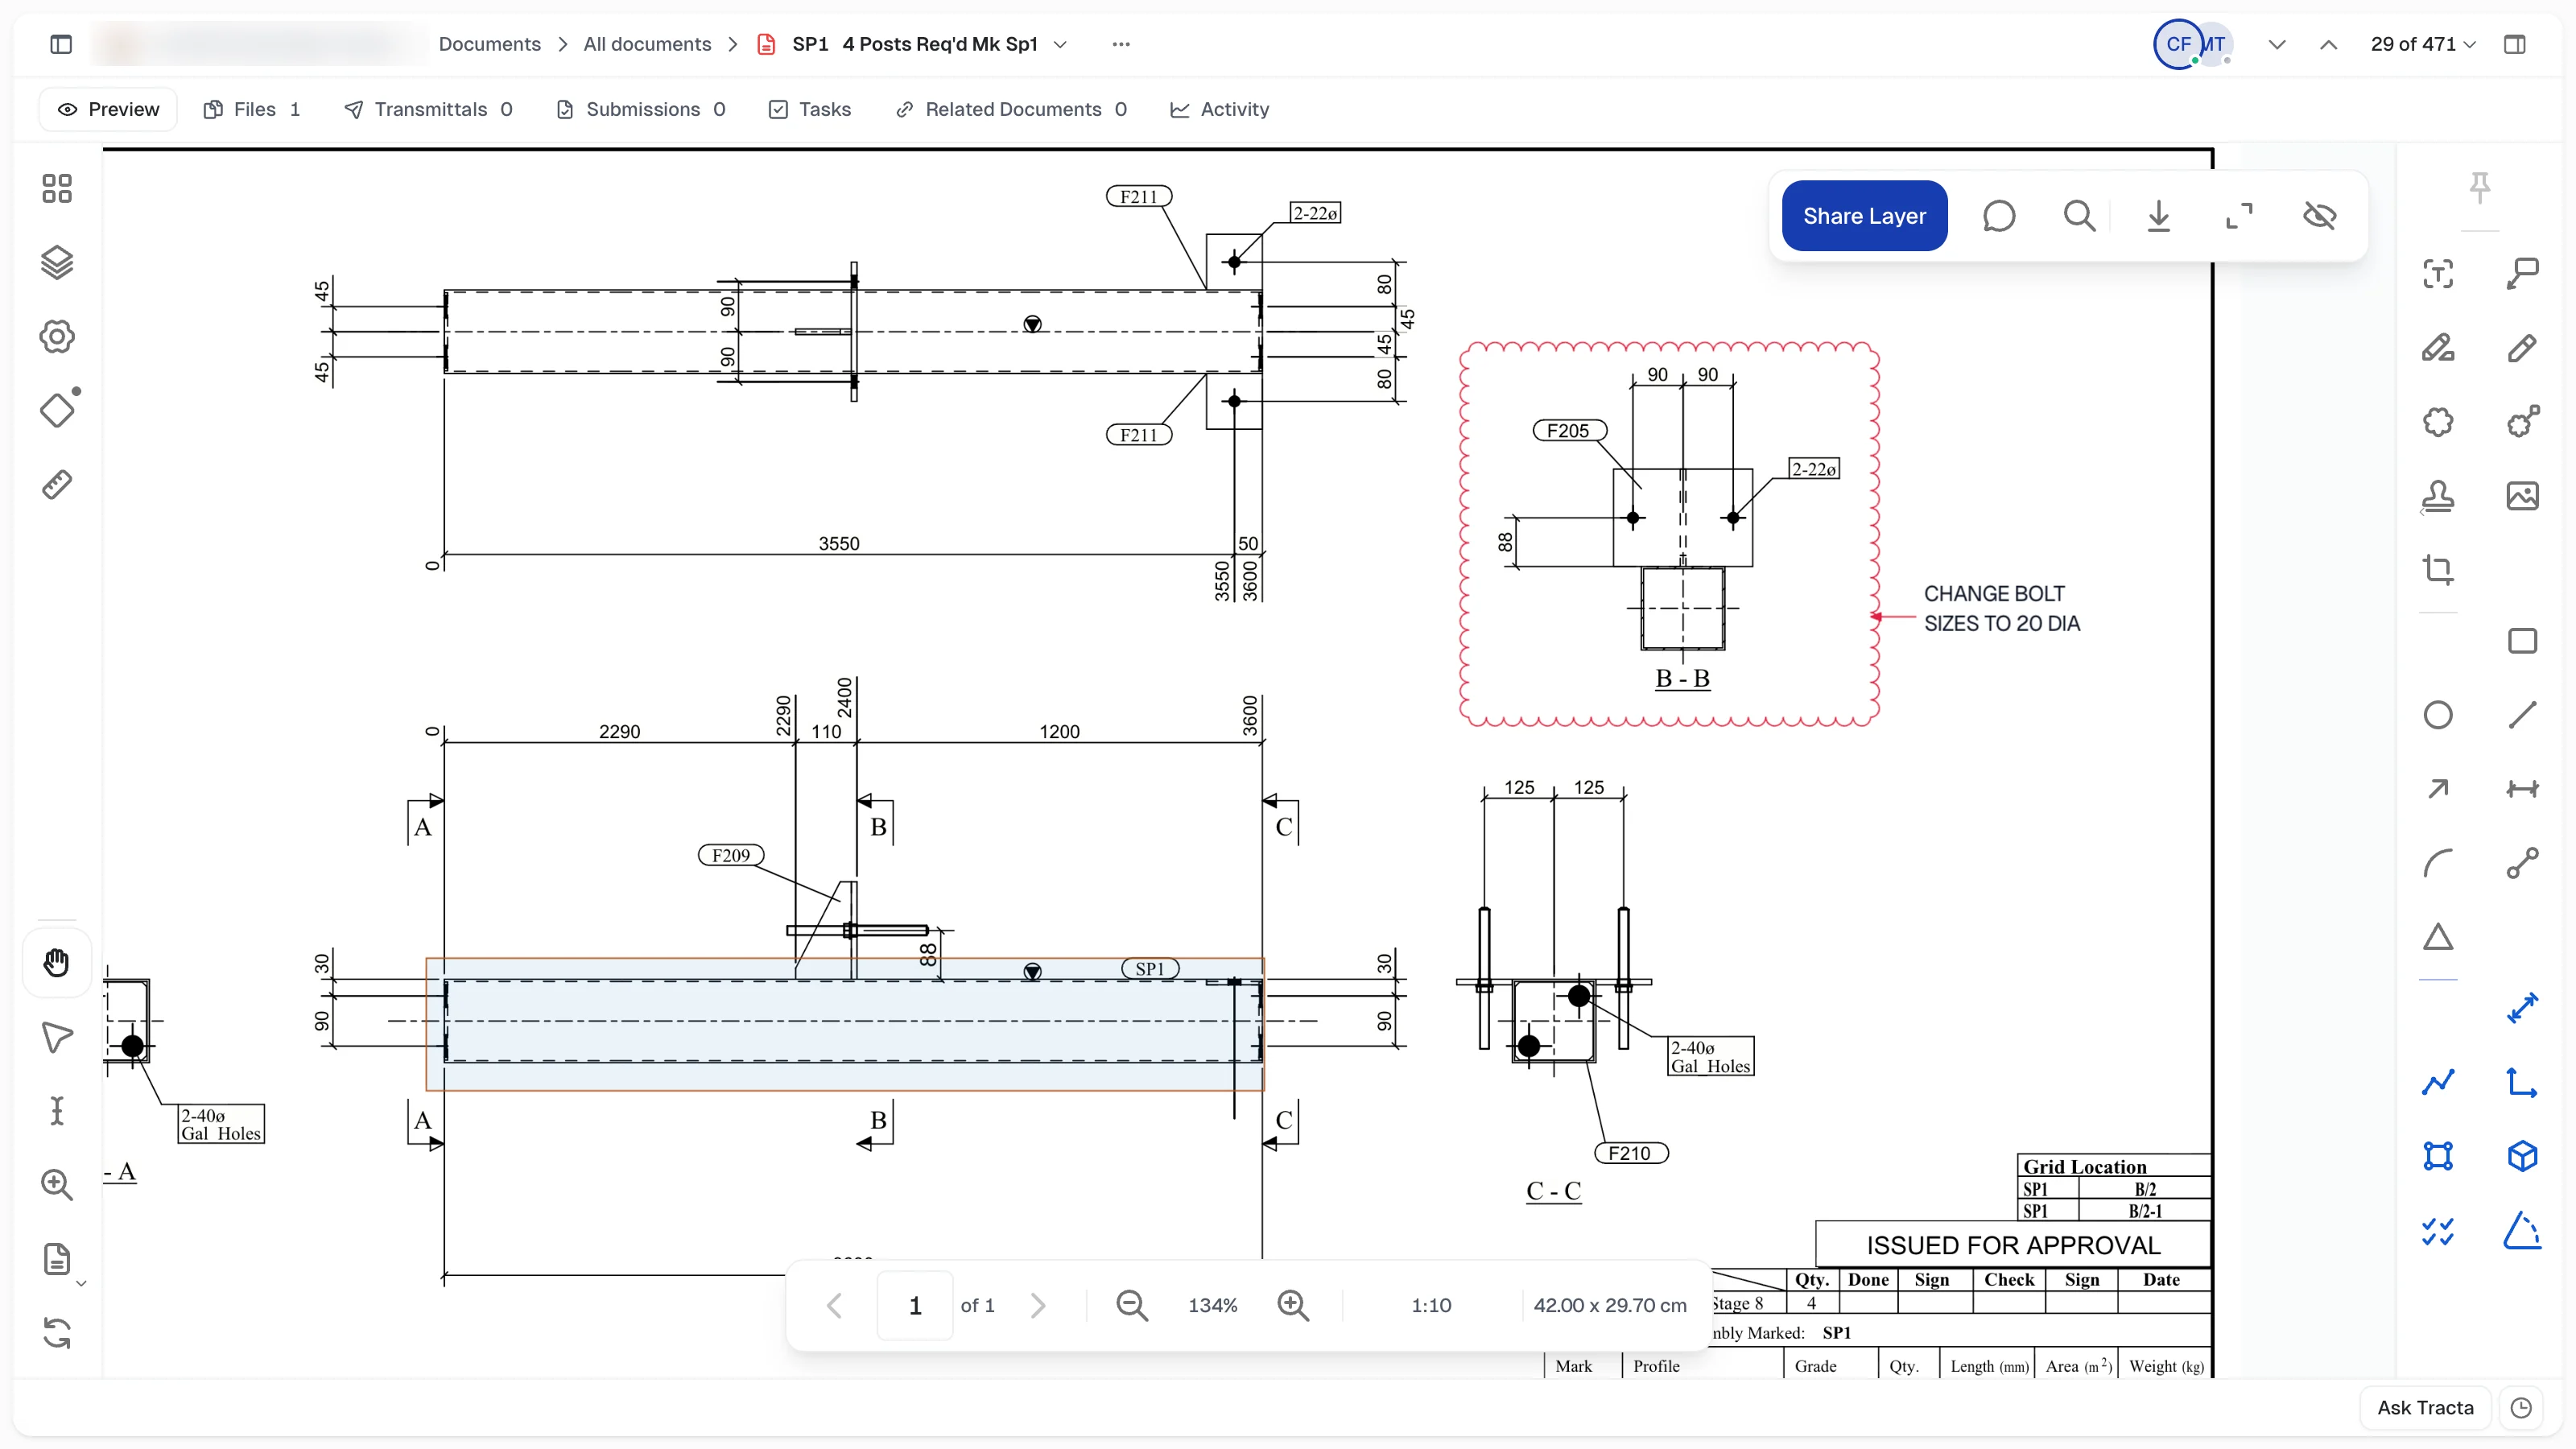The height and width of the screenshot is (1449, 2576).
Task: Select the rectangle shape tool
Action: tap(2522, 641)
